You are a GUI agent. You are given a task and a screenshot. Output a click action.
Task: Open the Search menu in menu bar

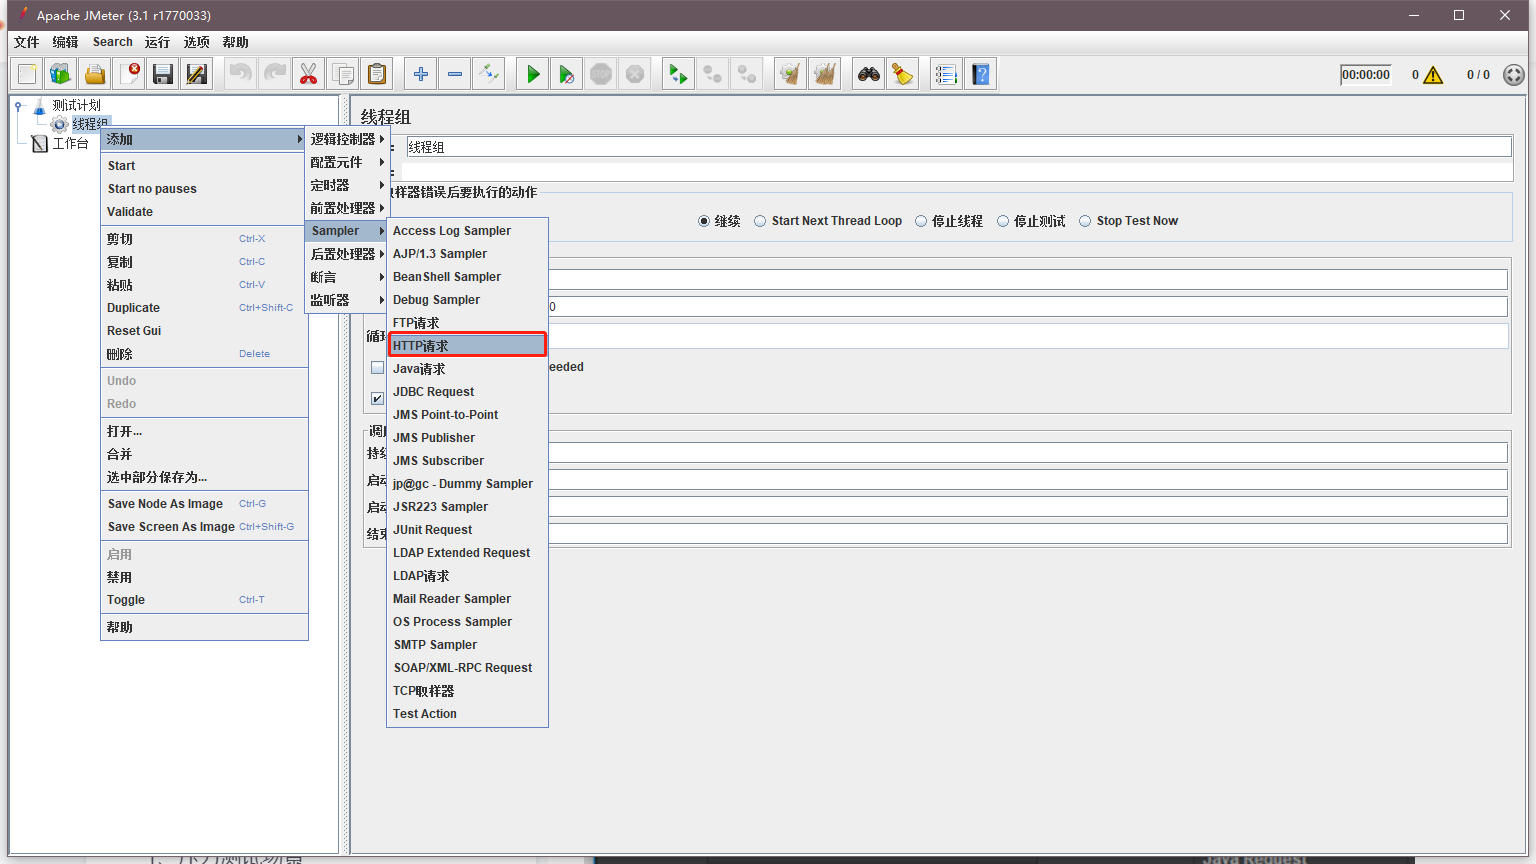[x=112, y=42]
